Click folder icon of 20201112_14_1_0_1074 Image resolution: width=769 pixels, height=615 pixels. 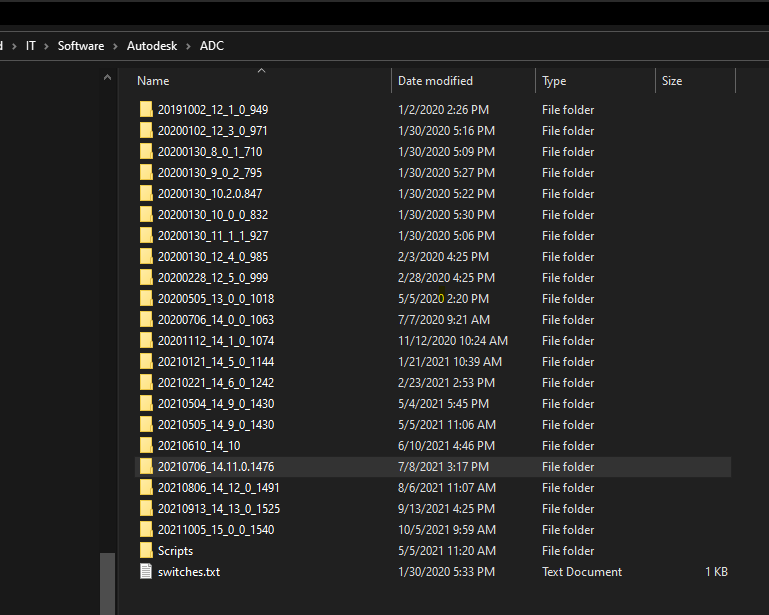(x=146, y=341)
